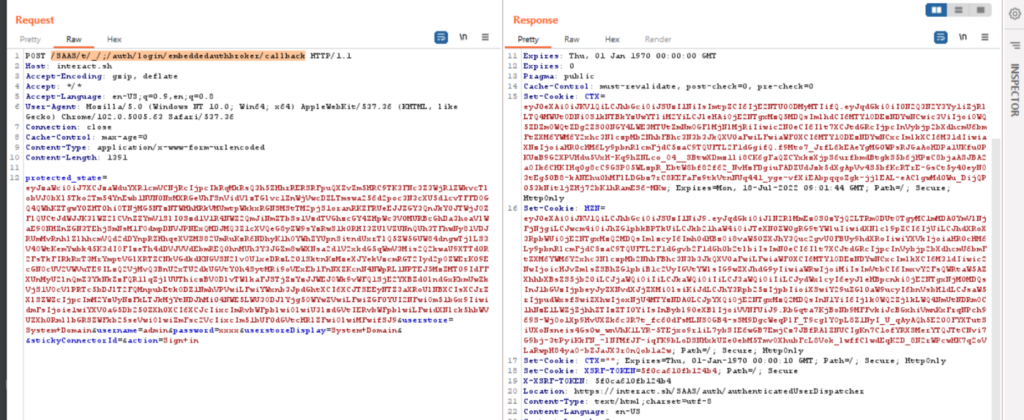Image resolution: width=1024 pixels, height=420 pixels.
Task: Switch to side-by-side split layout
Action: click(937, 10)
